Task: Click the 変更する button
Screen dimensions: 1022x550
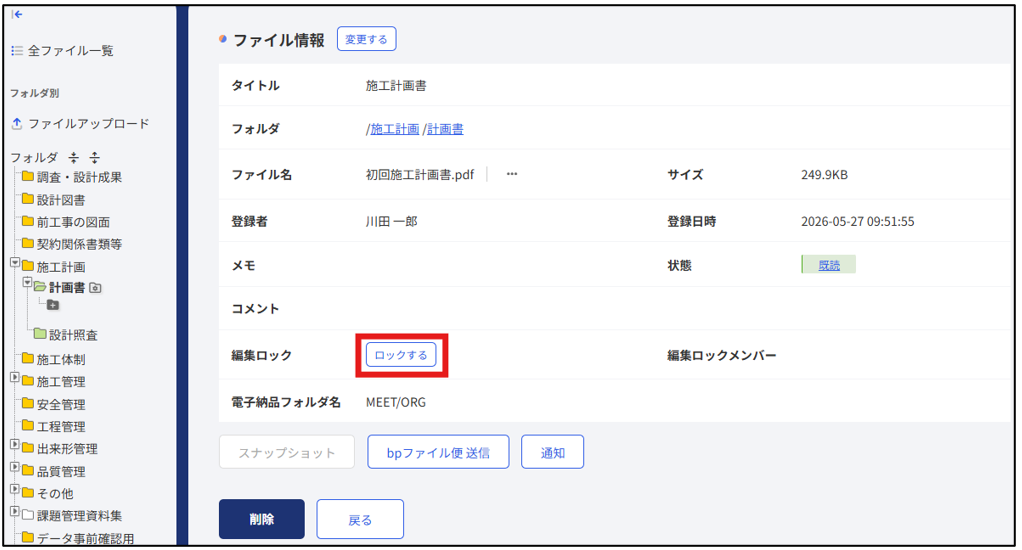Action: coord(366,39)
